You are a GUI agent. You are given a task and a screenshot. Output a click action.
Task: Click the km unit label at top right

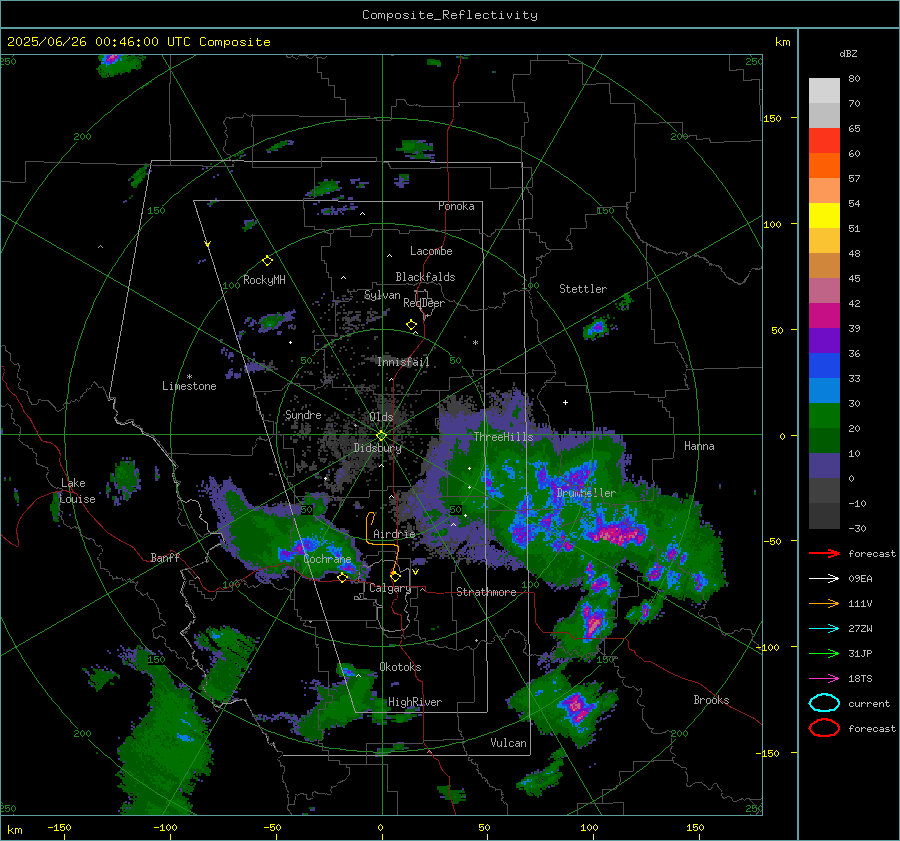782,42
